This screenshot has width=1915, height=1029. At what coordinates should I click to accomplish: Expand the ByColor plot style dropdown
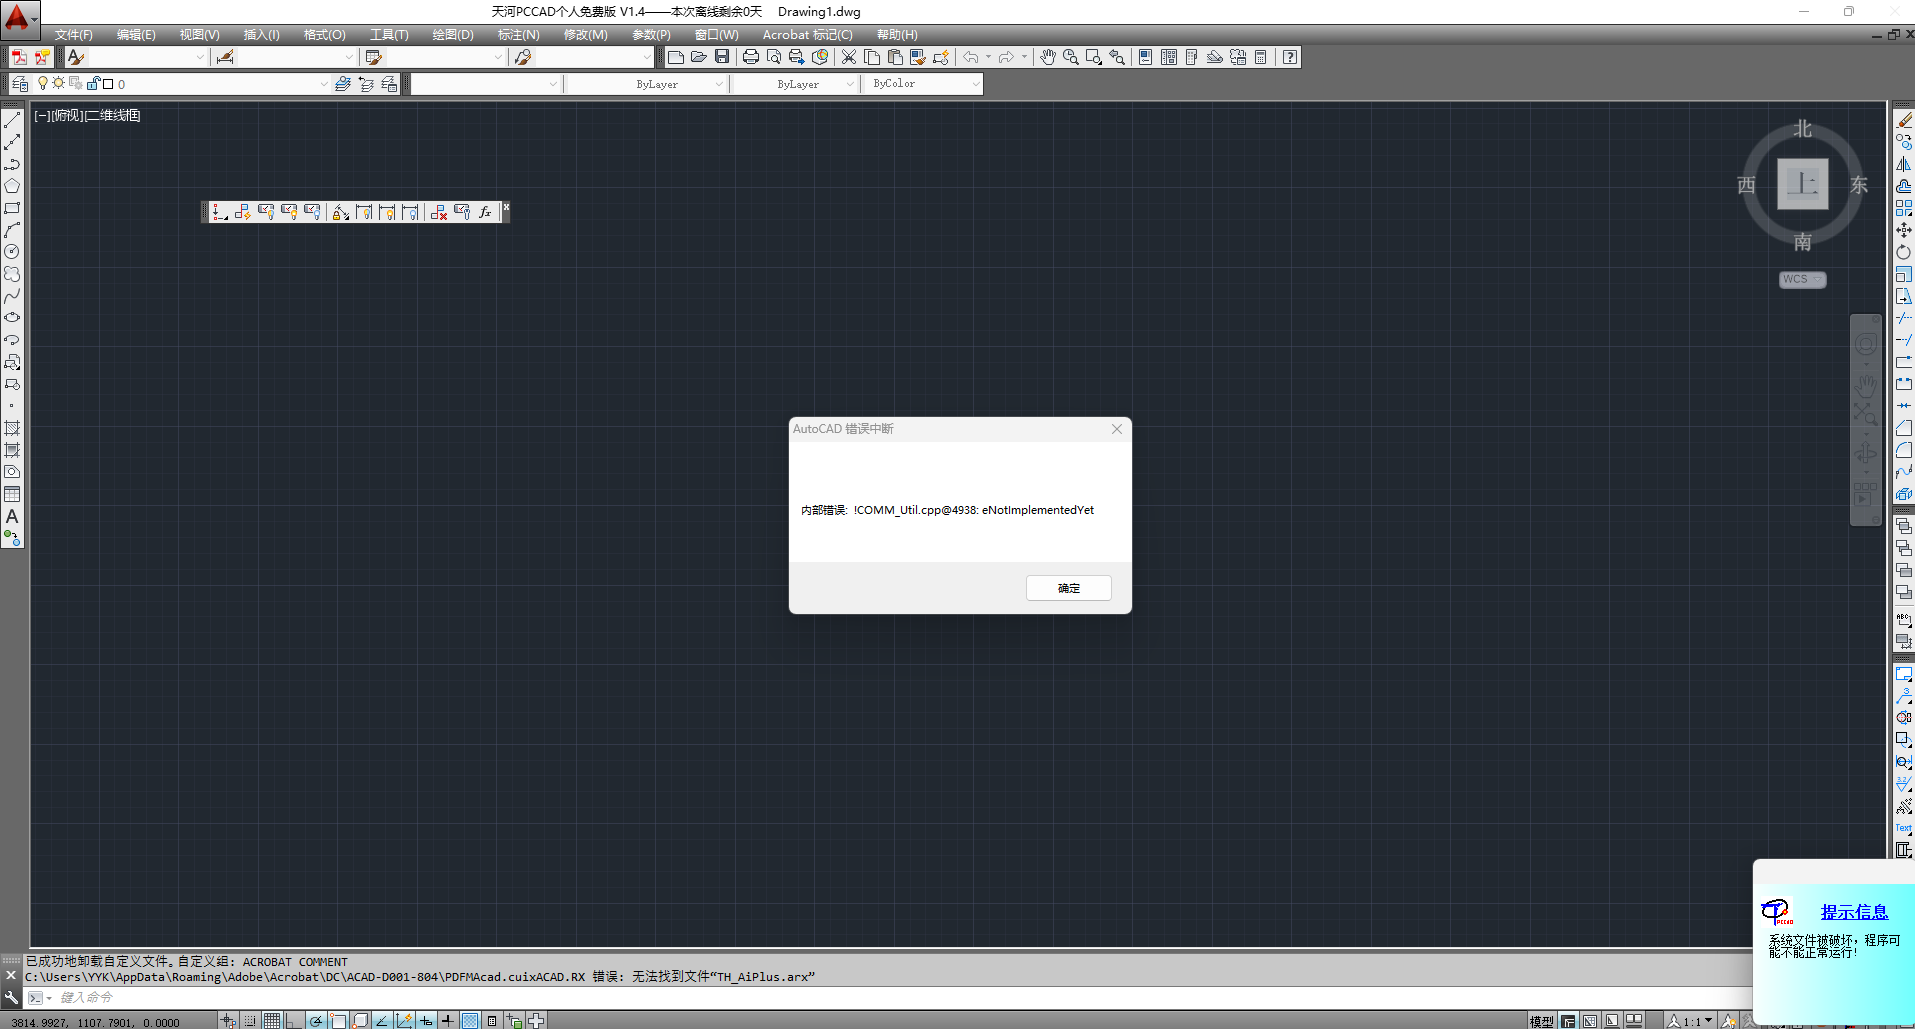coord(975,84)
